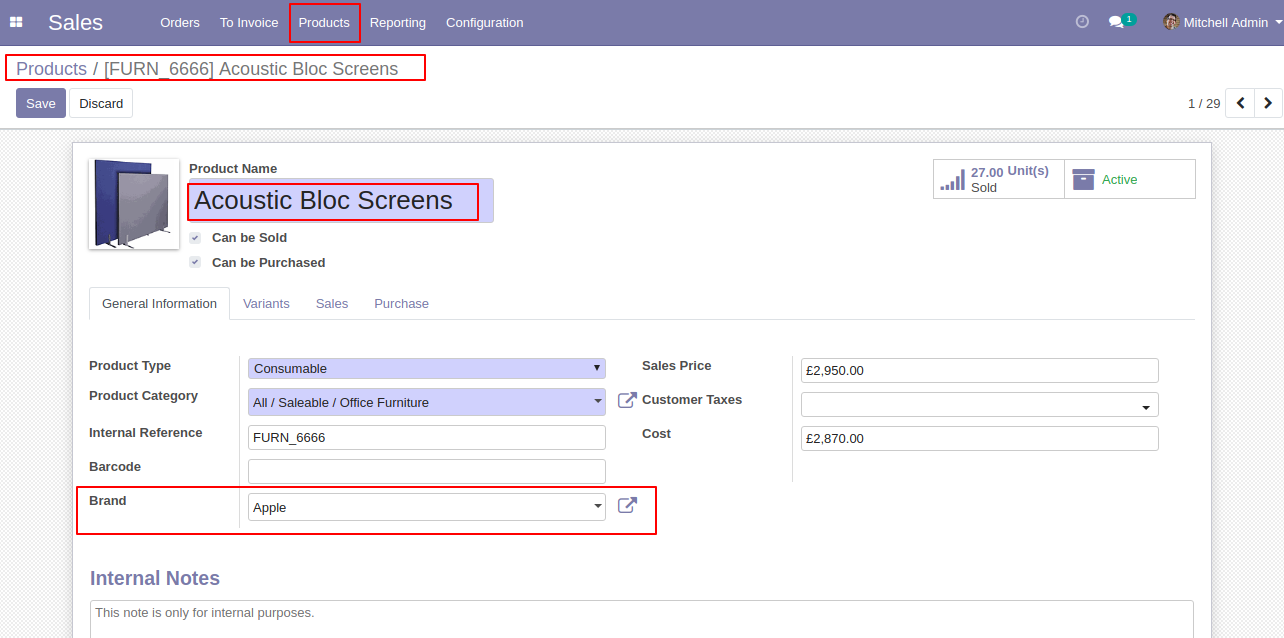1284x638 pixels.
Task: View the 27.00 Units Sold stat
Action: pos(999,179)
